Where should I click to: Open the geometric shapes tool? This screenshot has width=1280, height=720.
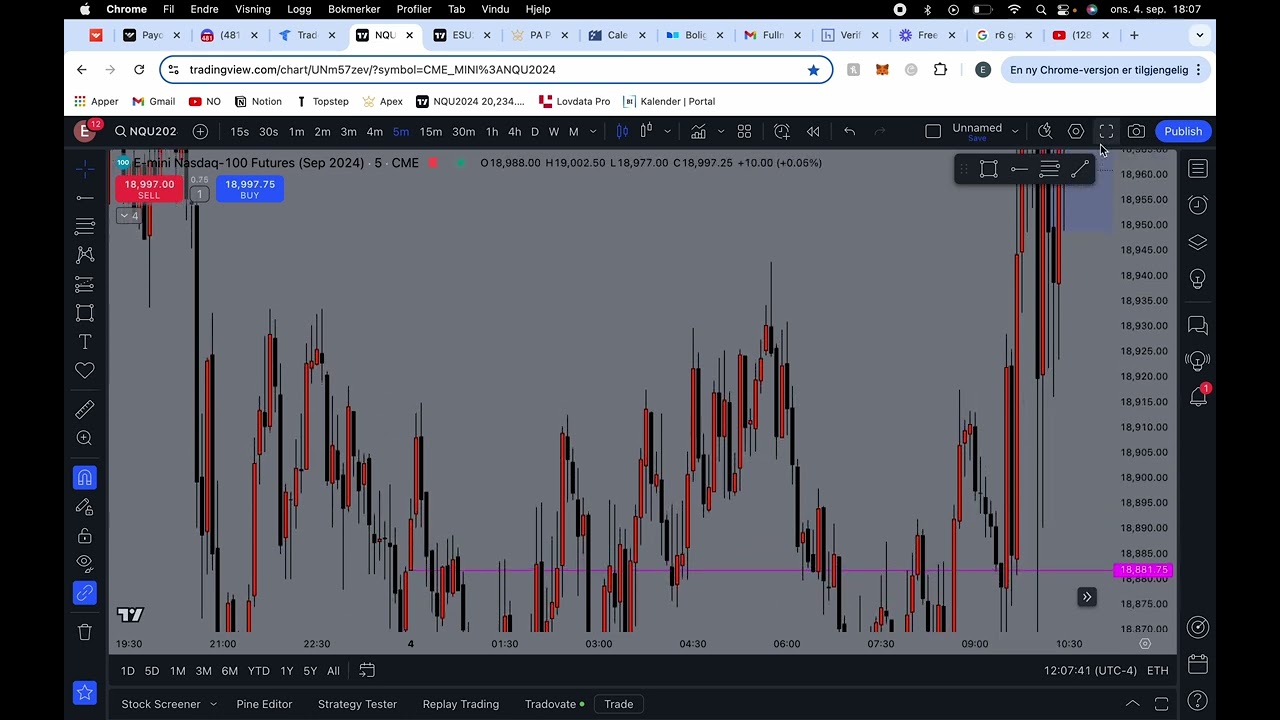85,313
